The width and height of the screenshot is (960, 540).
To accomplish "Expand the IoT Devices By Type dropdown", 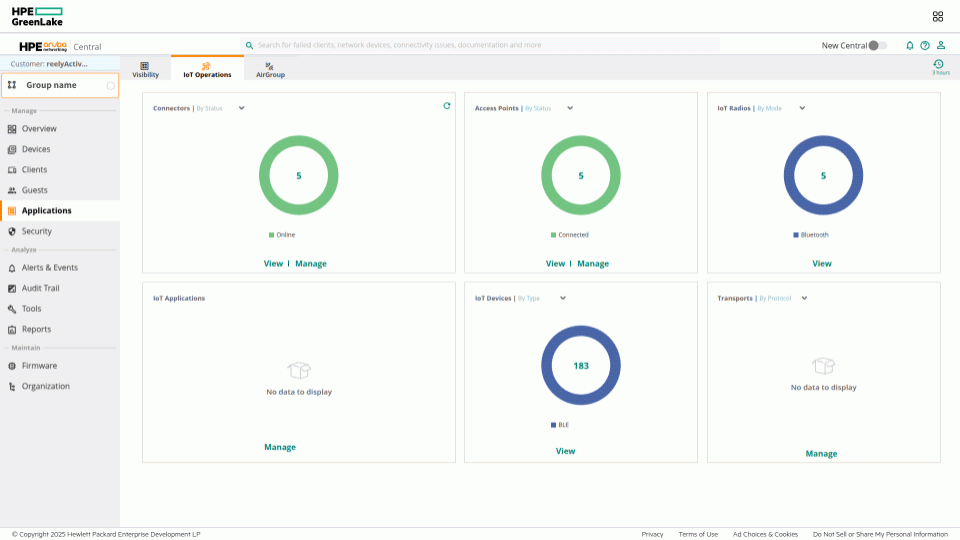I will click(x=563, y=298).
